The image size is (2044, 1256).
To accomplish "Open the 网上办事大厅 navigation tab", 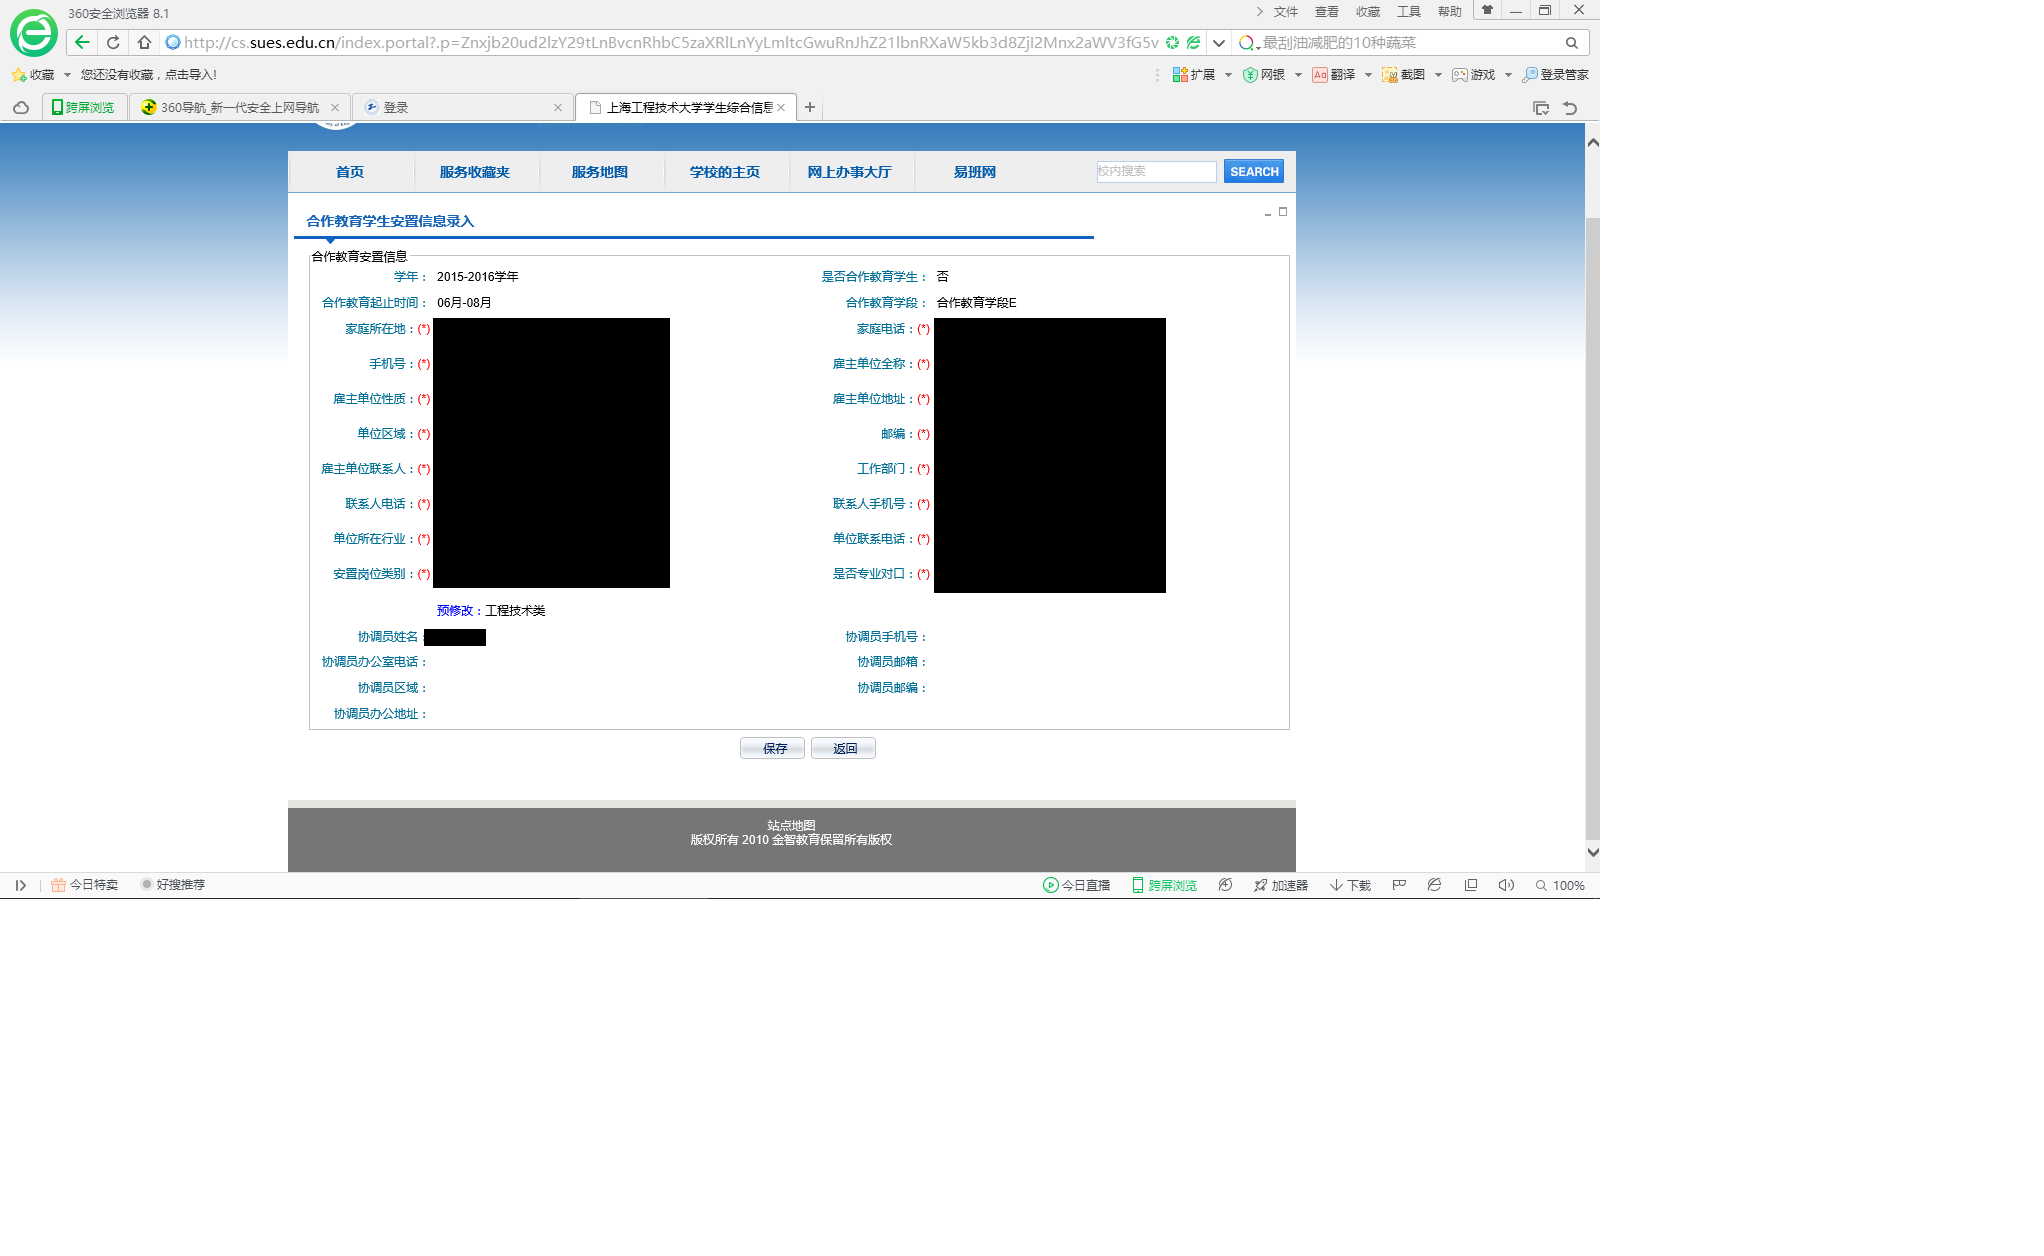I will pos(849,172).
